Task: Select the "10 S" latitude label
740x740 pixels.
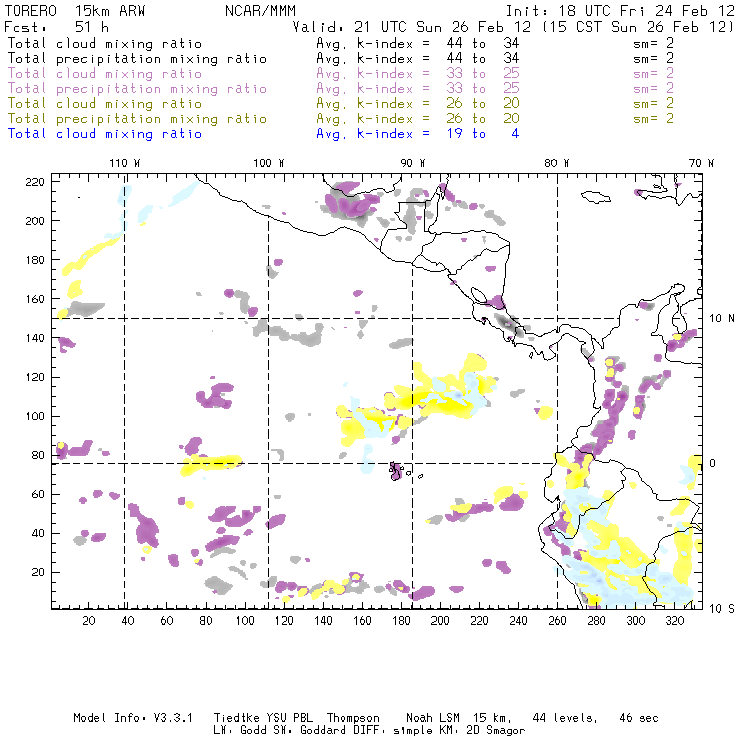Action: [x=722, y=609]
